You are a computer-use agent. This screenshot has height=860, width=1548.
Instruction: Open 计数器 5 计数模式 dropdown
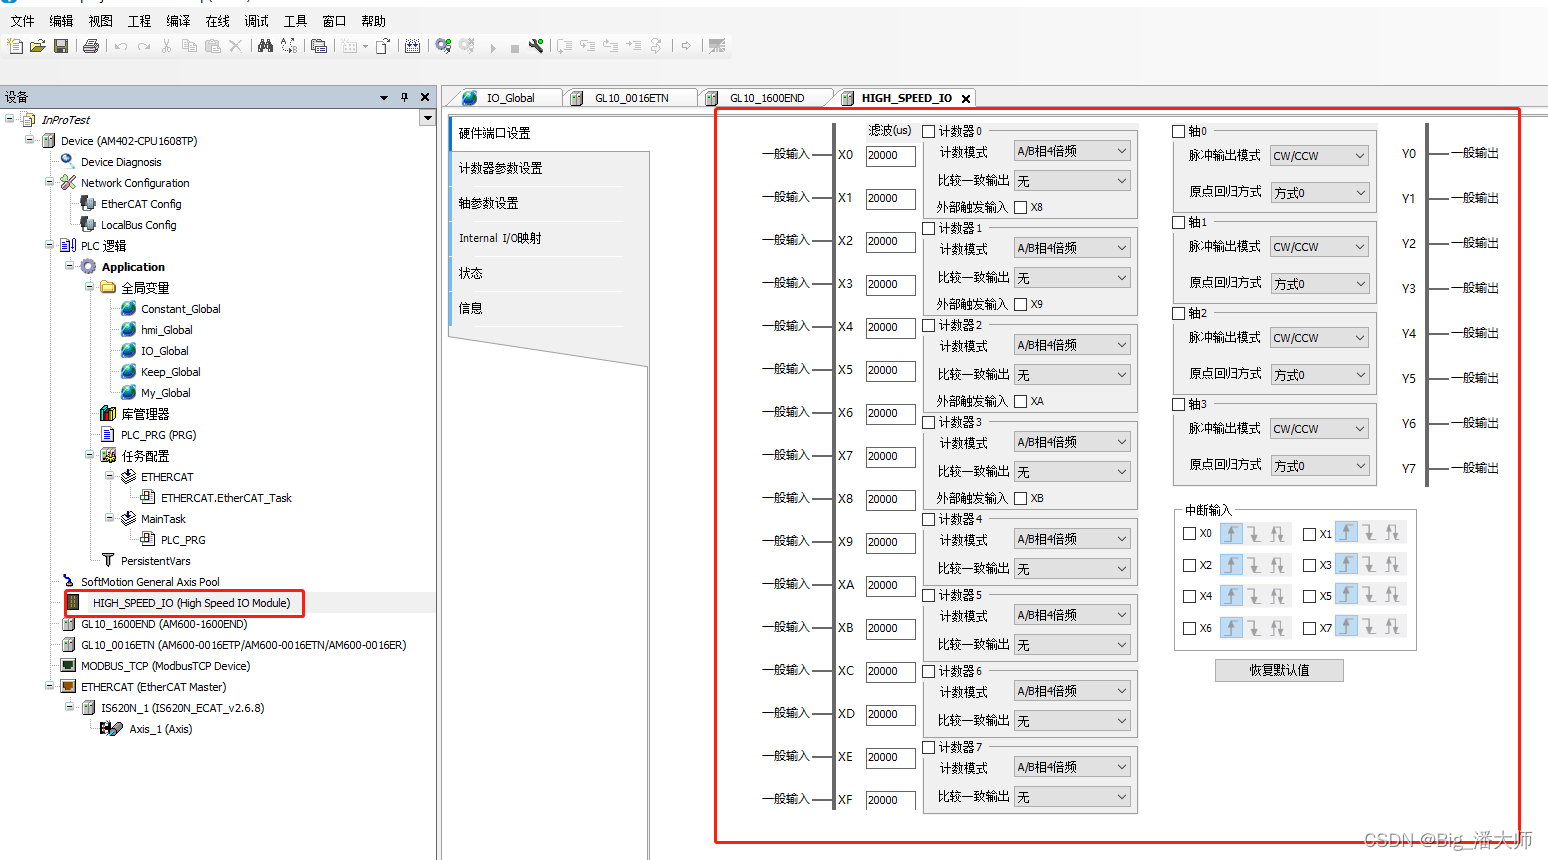[x=1072, y=615]
